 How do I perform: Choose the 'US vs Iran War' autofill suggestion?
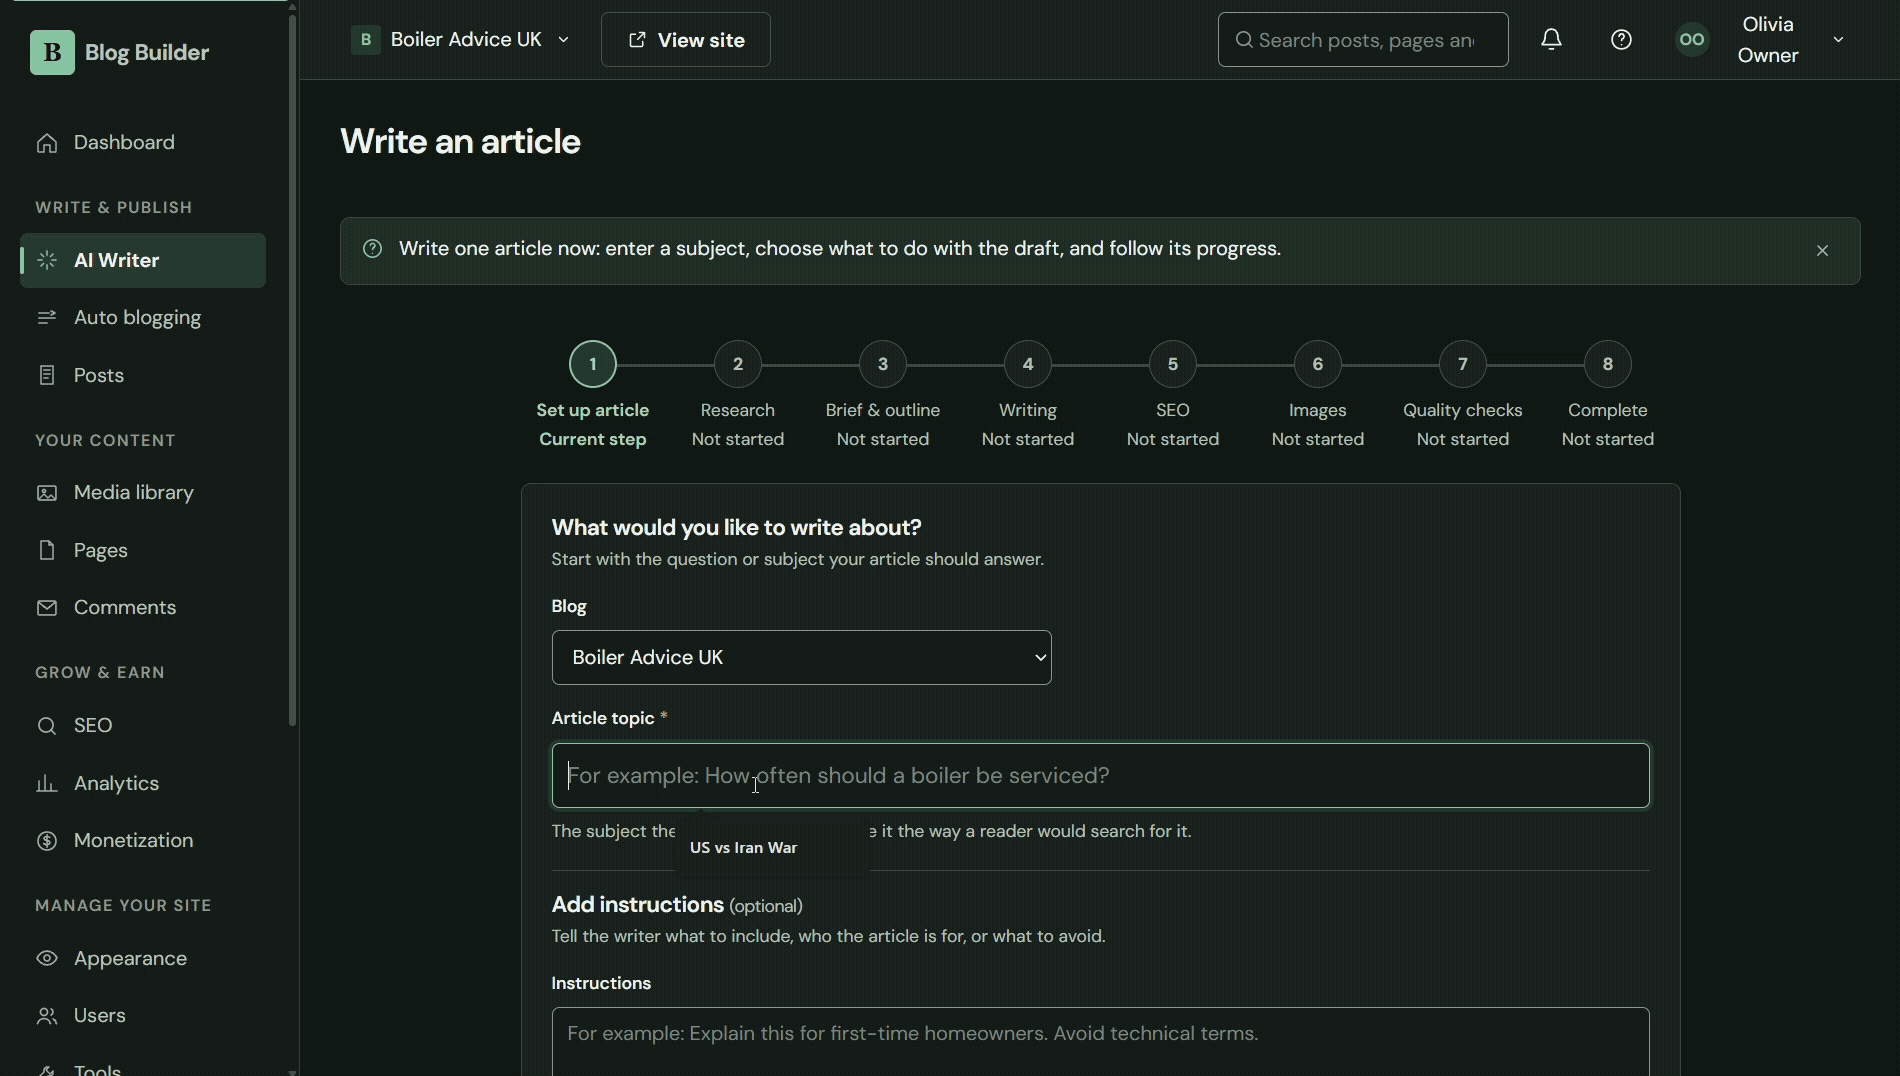tap(773, 848)
